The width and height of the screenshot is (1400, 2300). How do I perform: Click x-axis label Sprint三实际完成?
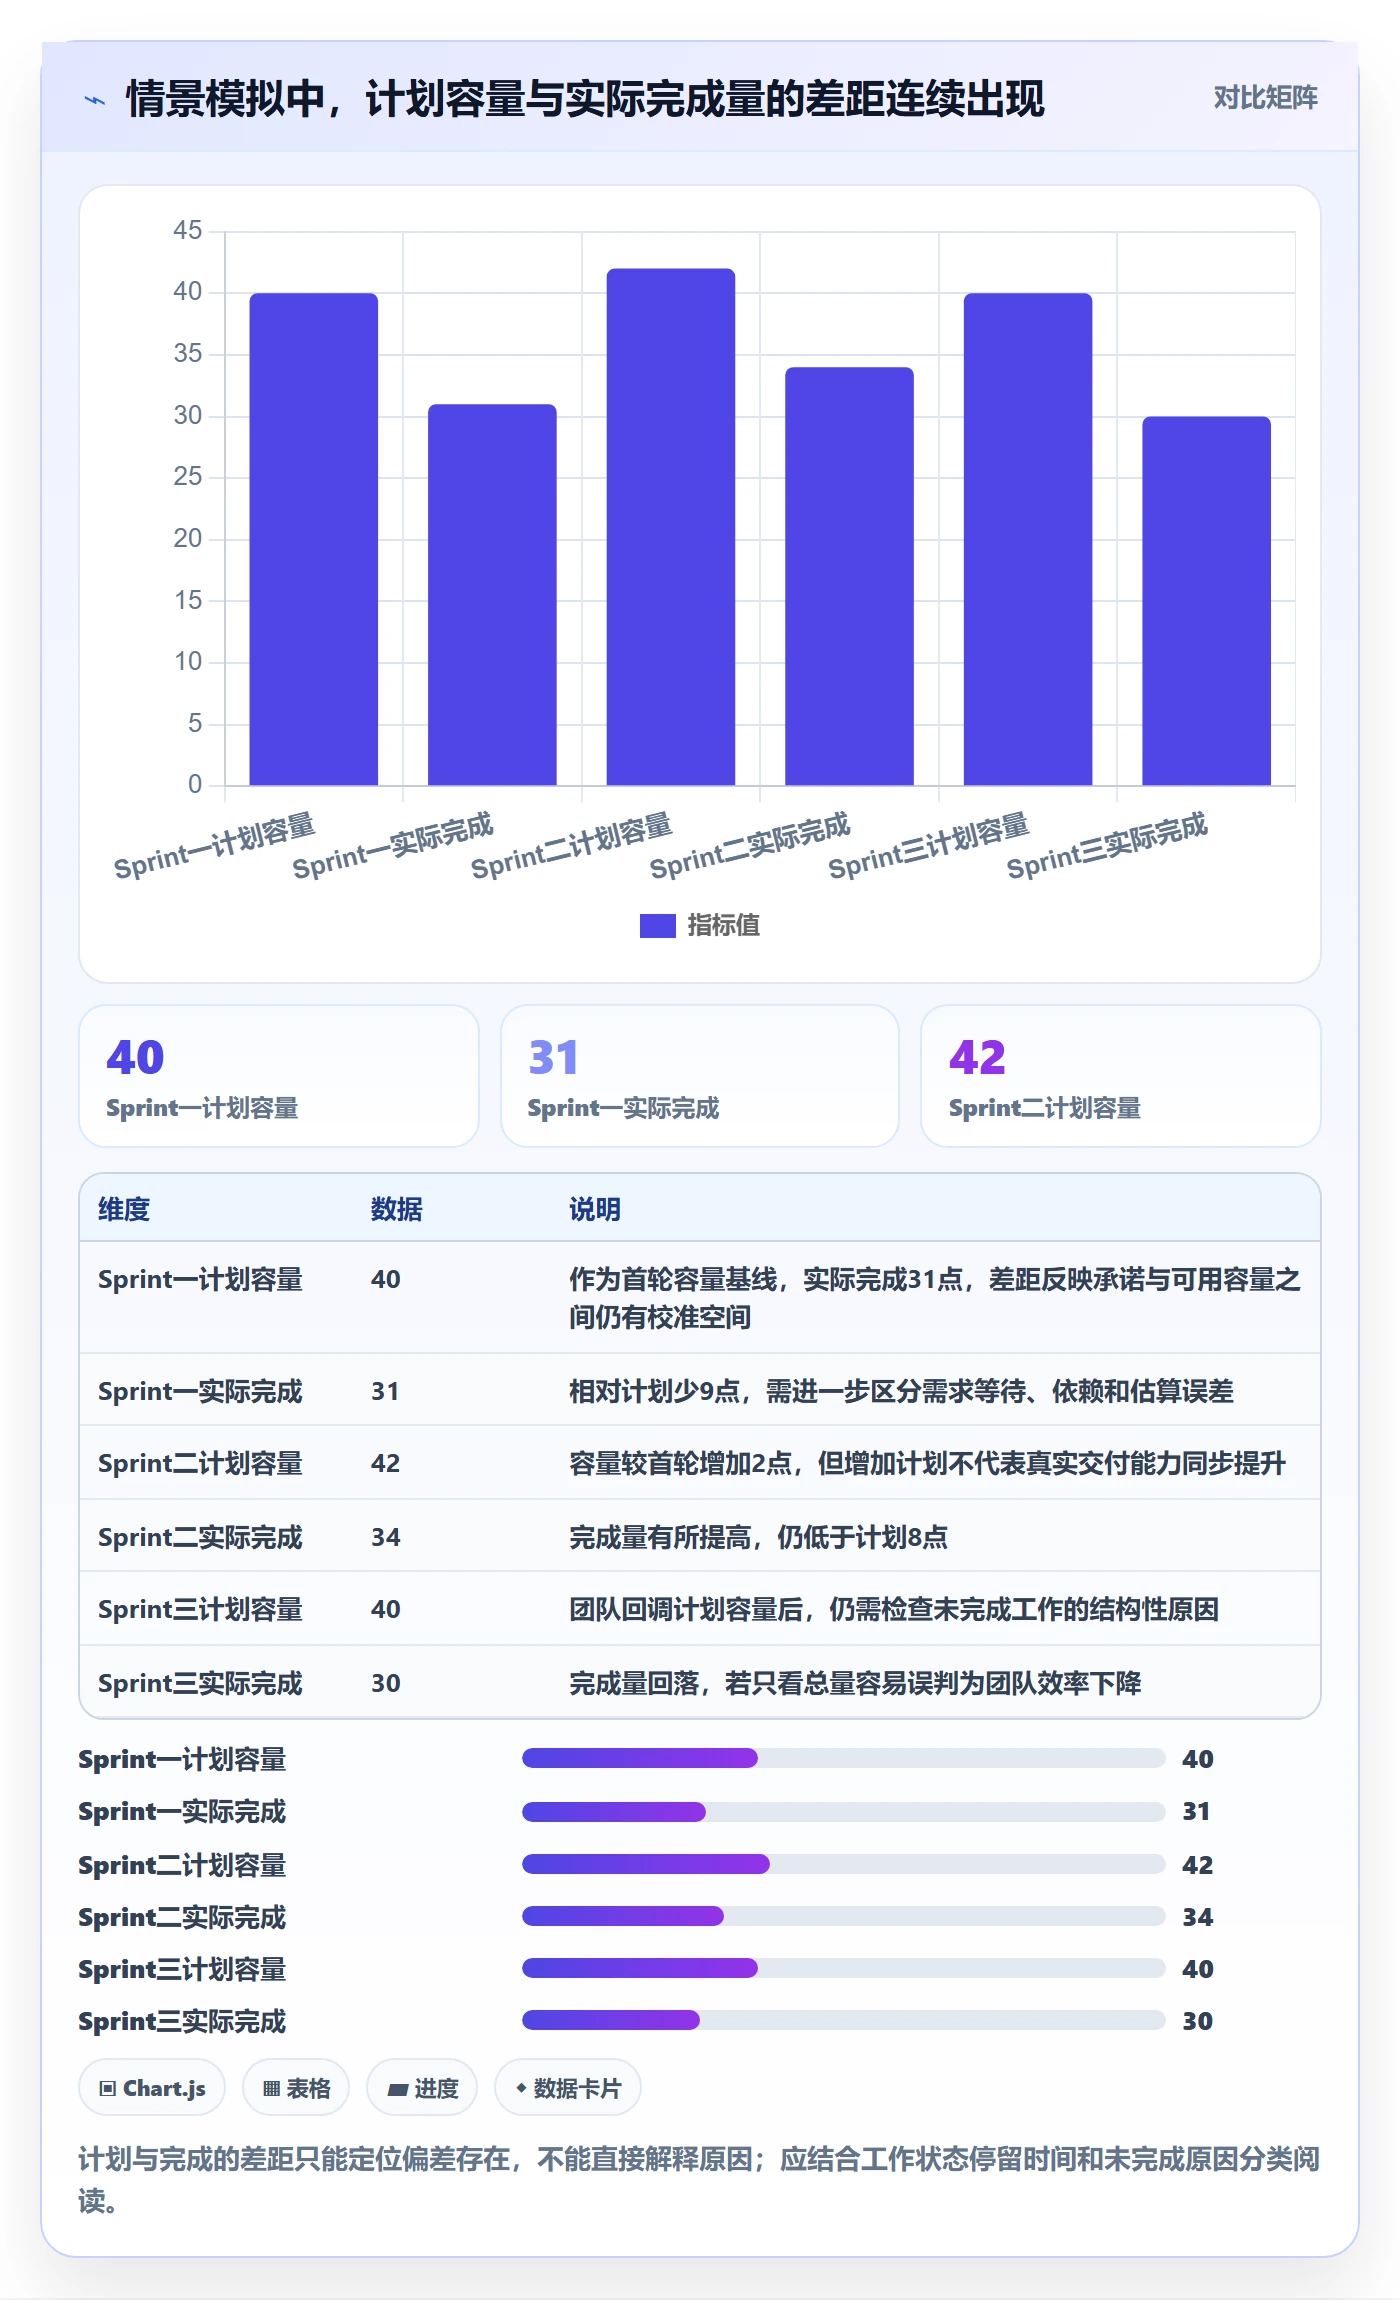click(1107, 845)
